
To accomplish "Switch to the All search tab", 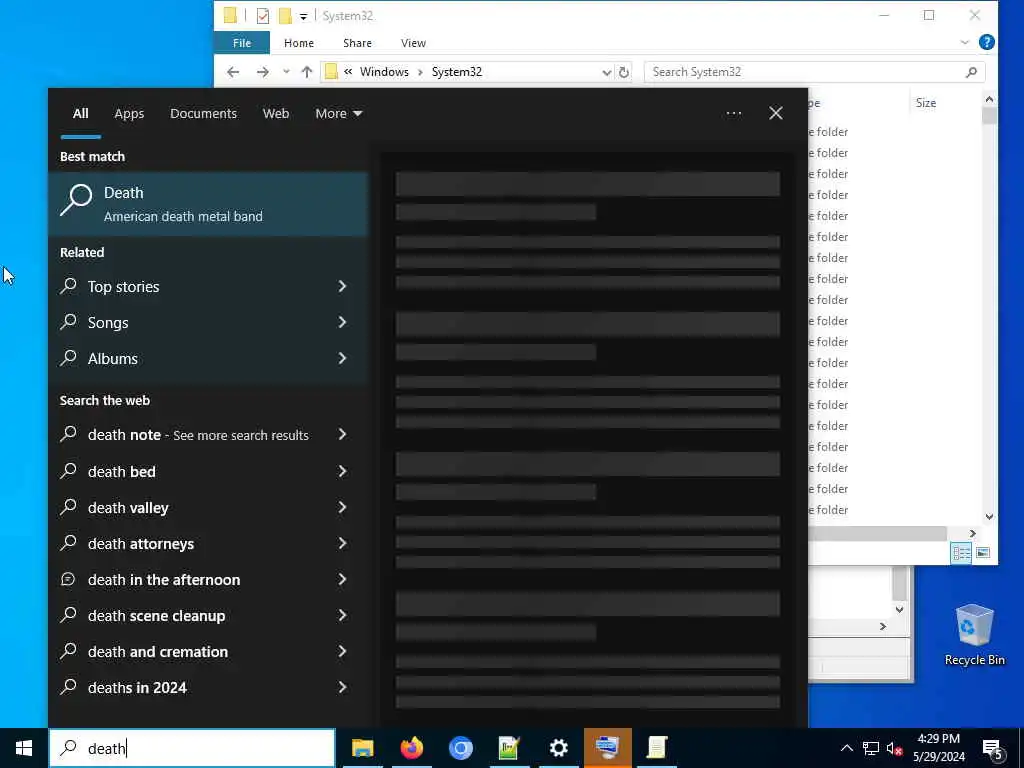I will point(80,114).
